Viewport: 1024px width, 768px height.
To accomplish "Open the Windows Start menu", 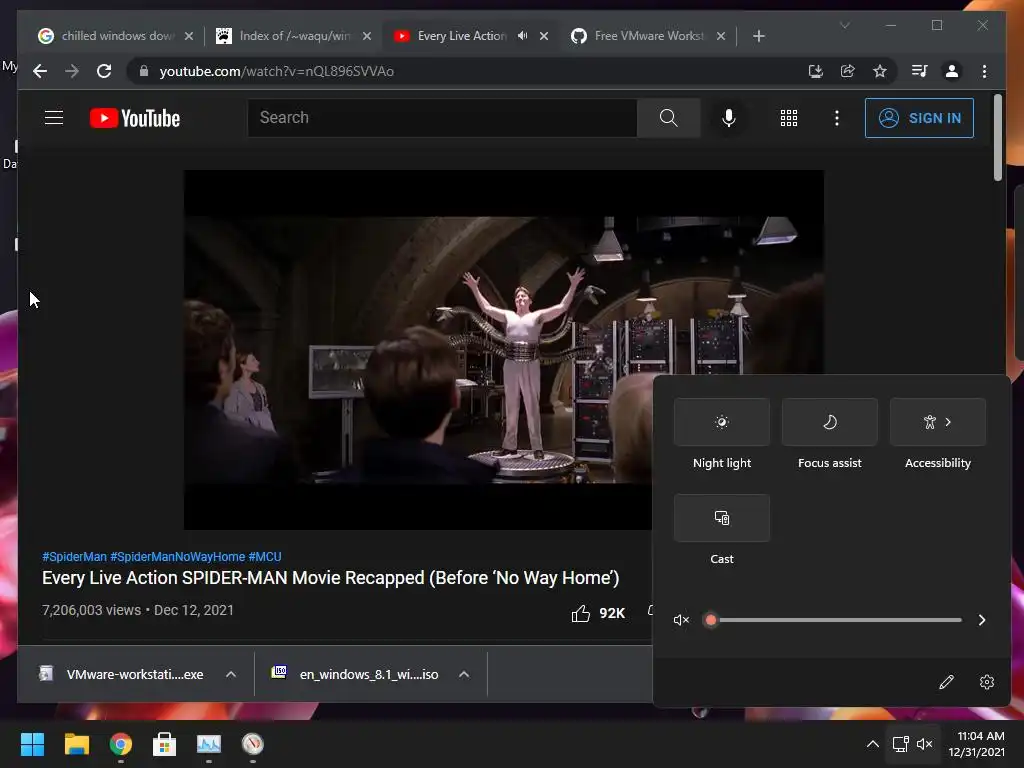I will point(32,744).
